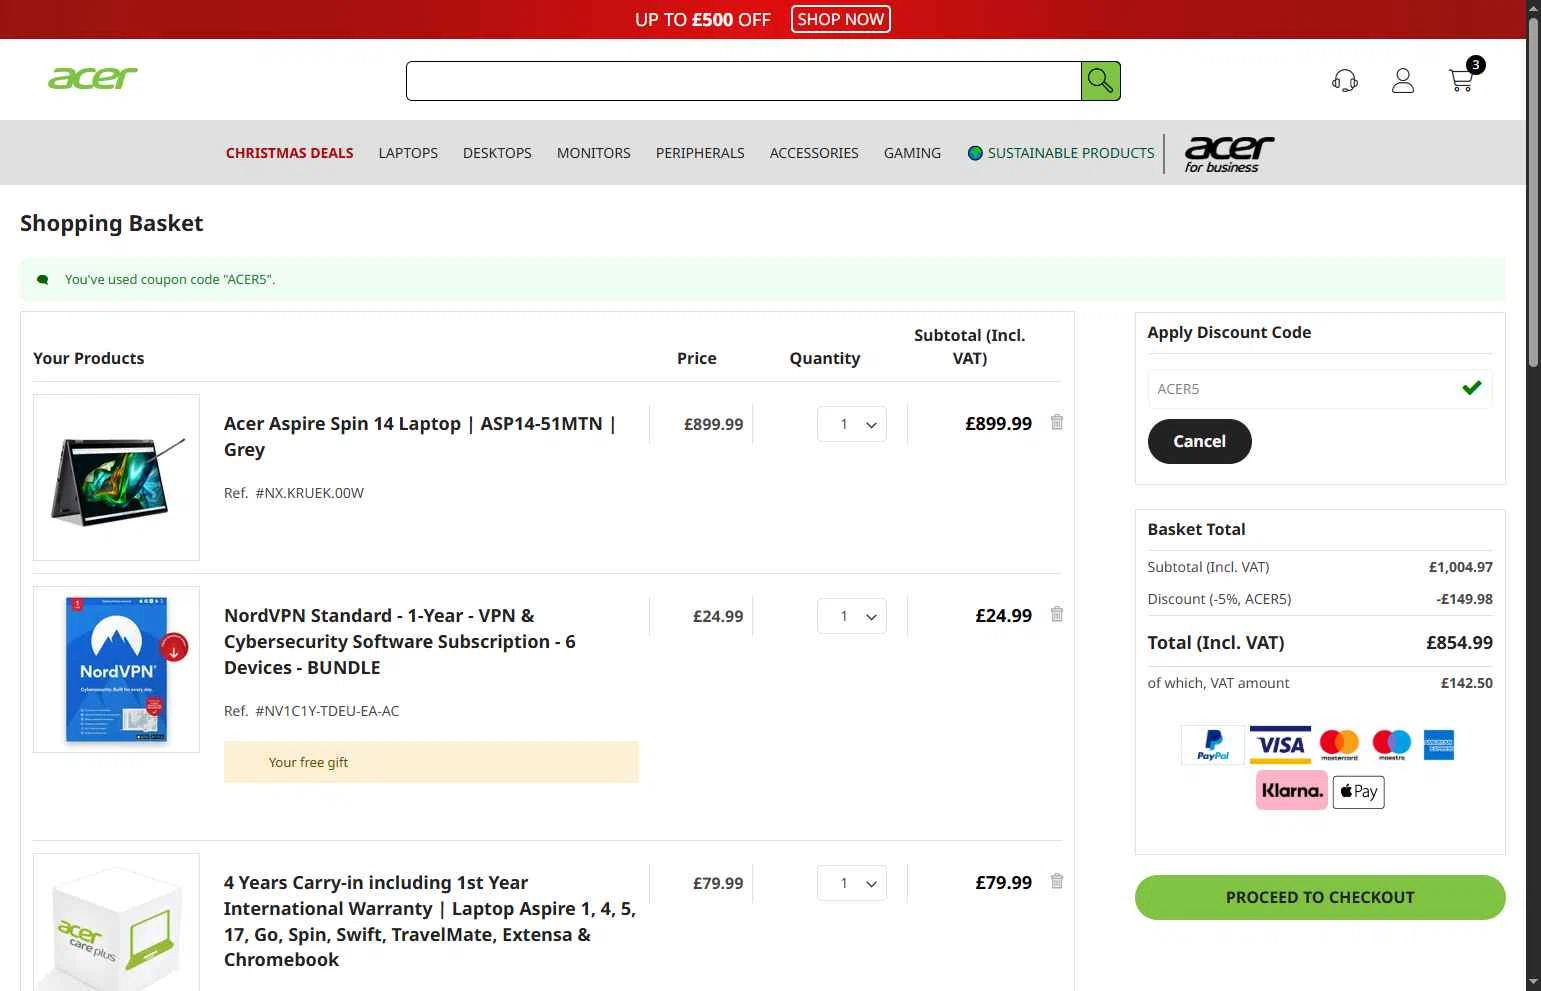Click the Total £854.99 amount
This screenshot has width=1541, height=991.
pyautogui.click(x=1459, y=643)
